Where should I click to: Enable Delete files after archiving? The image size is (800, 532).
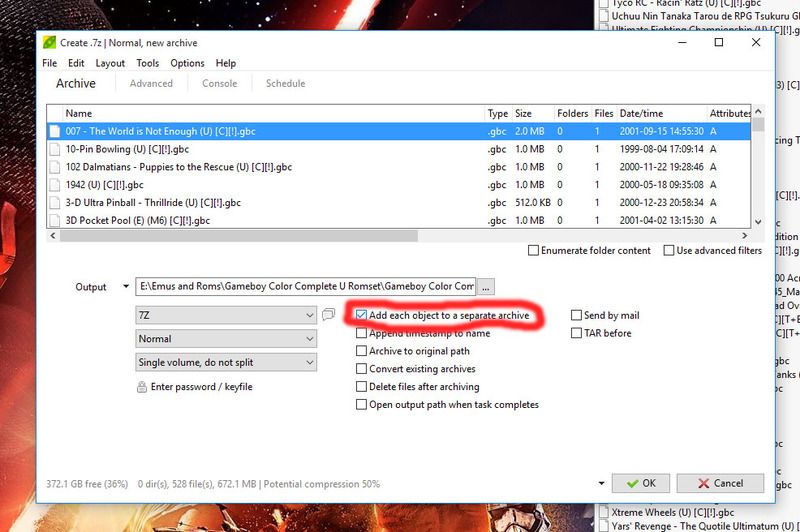pyautogui.click(x=362, y=387)
